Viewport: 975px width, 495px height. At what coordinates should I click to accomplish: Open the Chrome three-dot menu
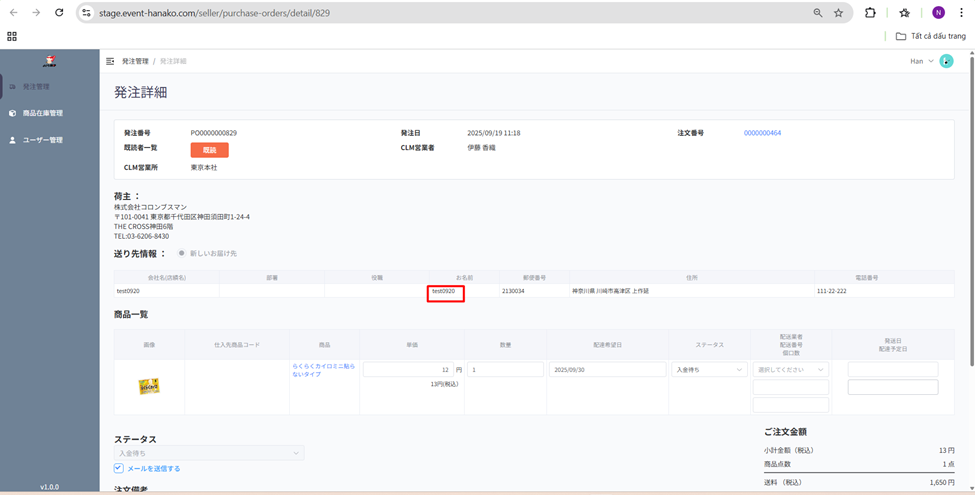[x=961, y=13]
